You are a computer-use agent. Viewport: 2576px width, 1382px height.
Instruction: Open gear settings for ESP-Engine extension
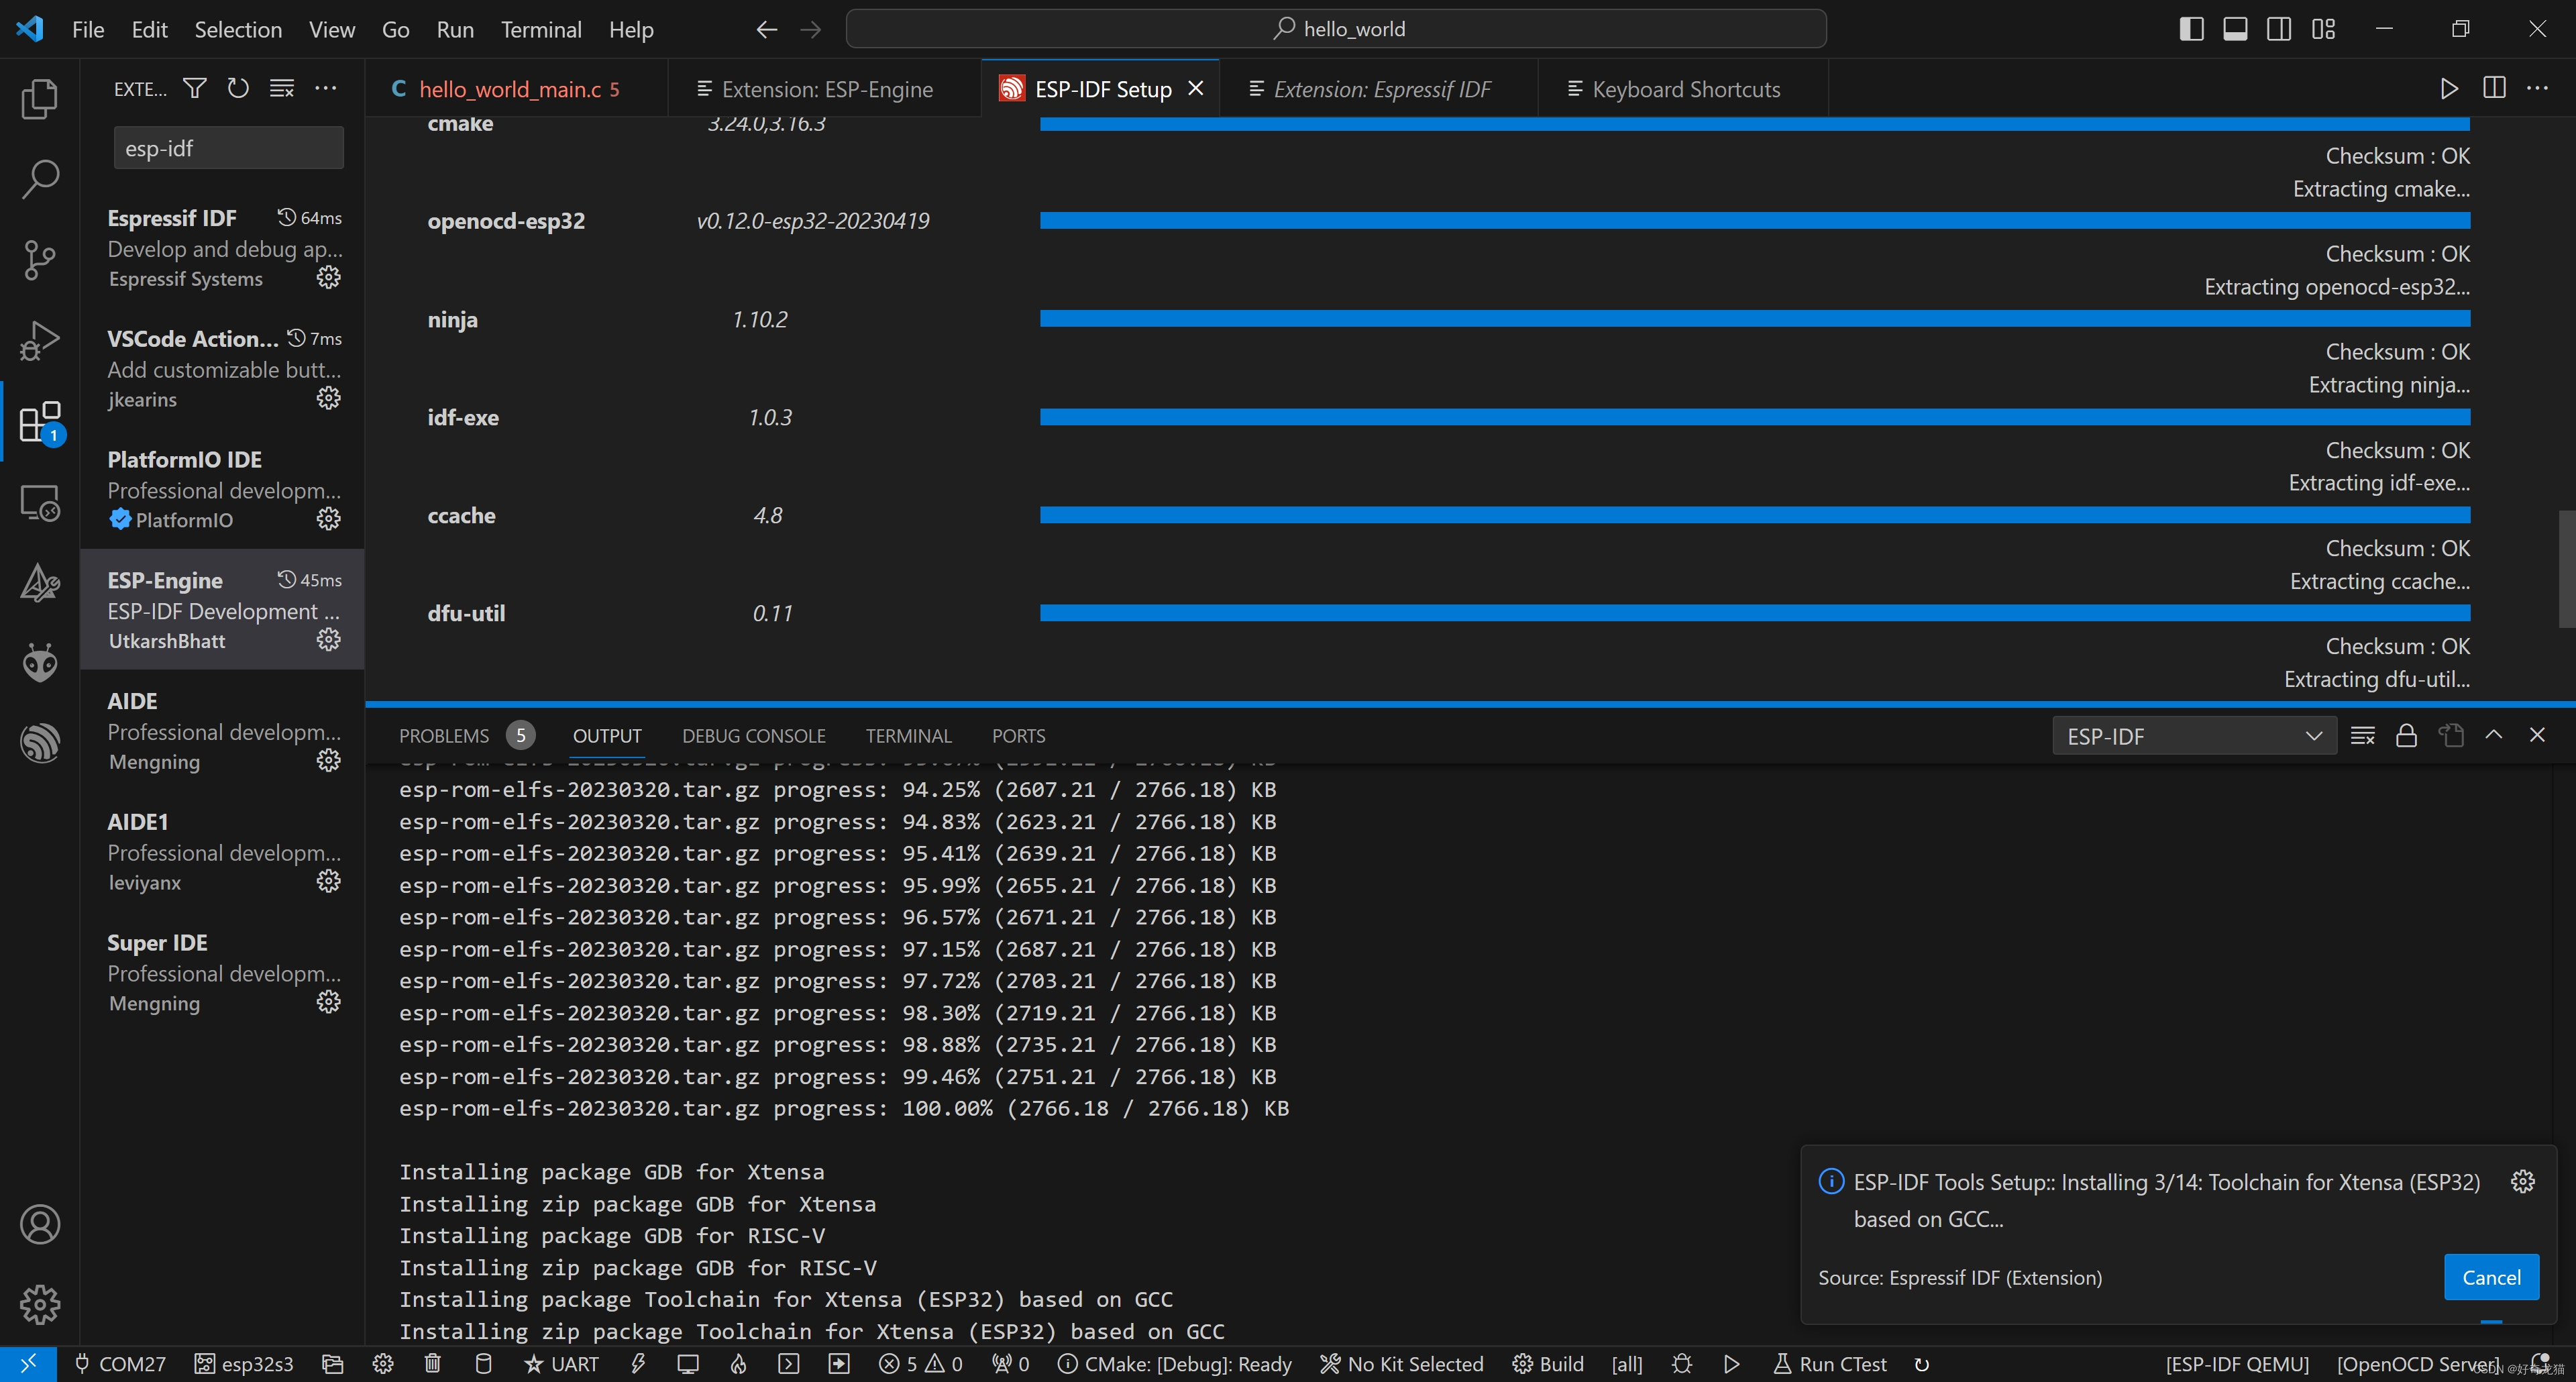coord(328,640)
